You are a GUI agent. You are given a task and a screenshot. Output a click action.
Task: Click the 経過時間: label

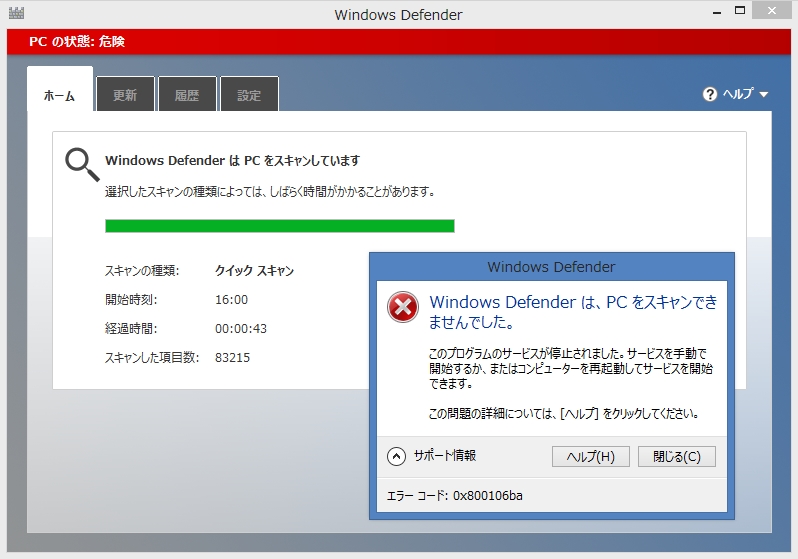(x=131, y=328)
